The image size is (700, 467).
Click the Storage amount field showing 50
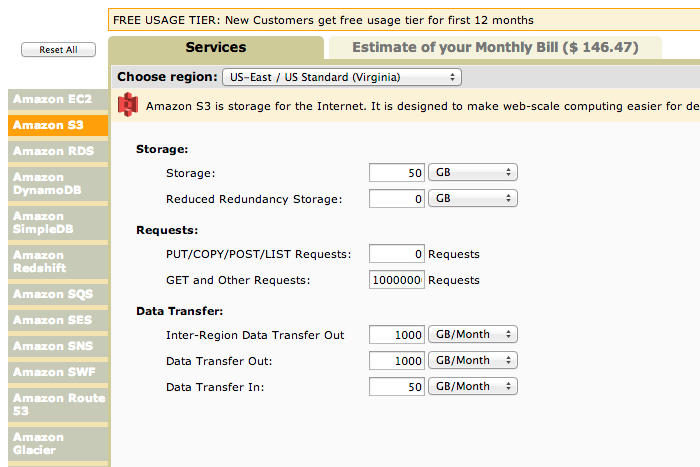click(396, 173)
